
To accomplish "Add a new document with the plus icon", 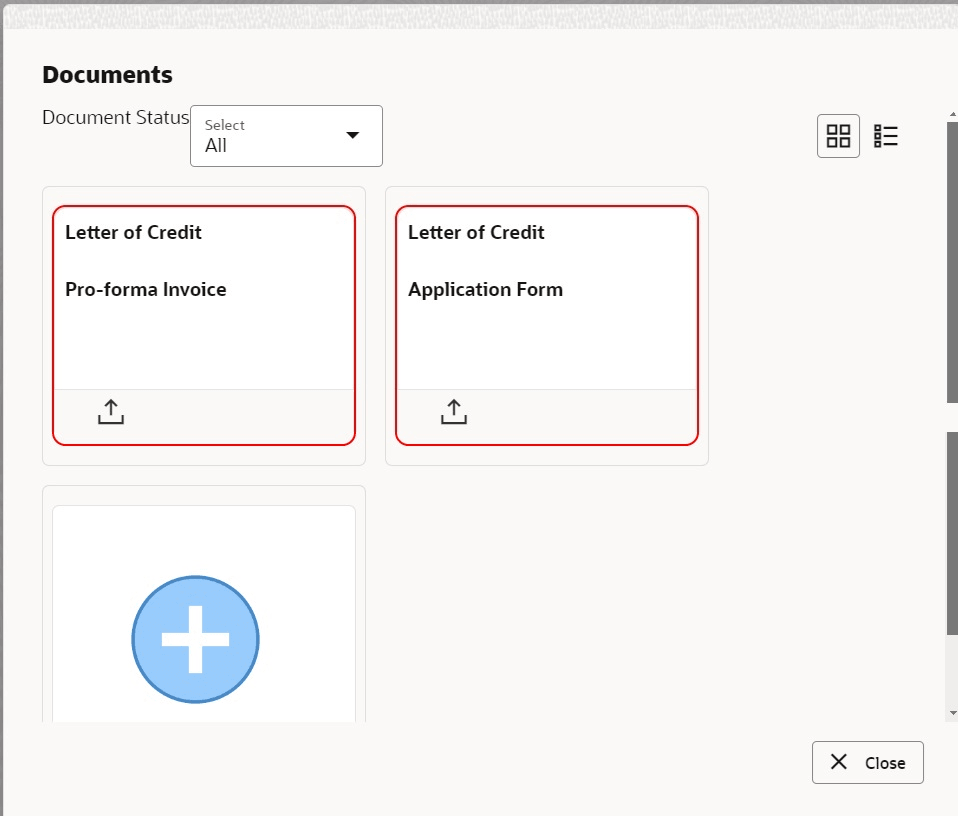I will click(x=195, y=639).
